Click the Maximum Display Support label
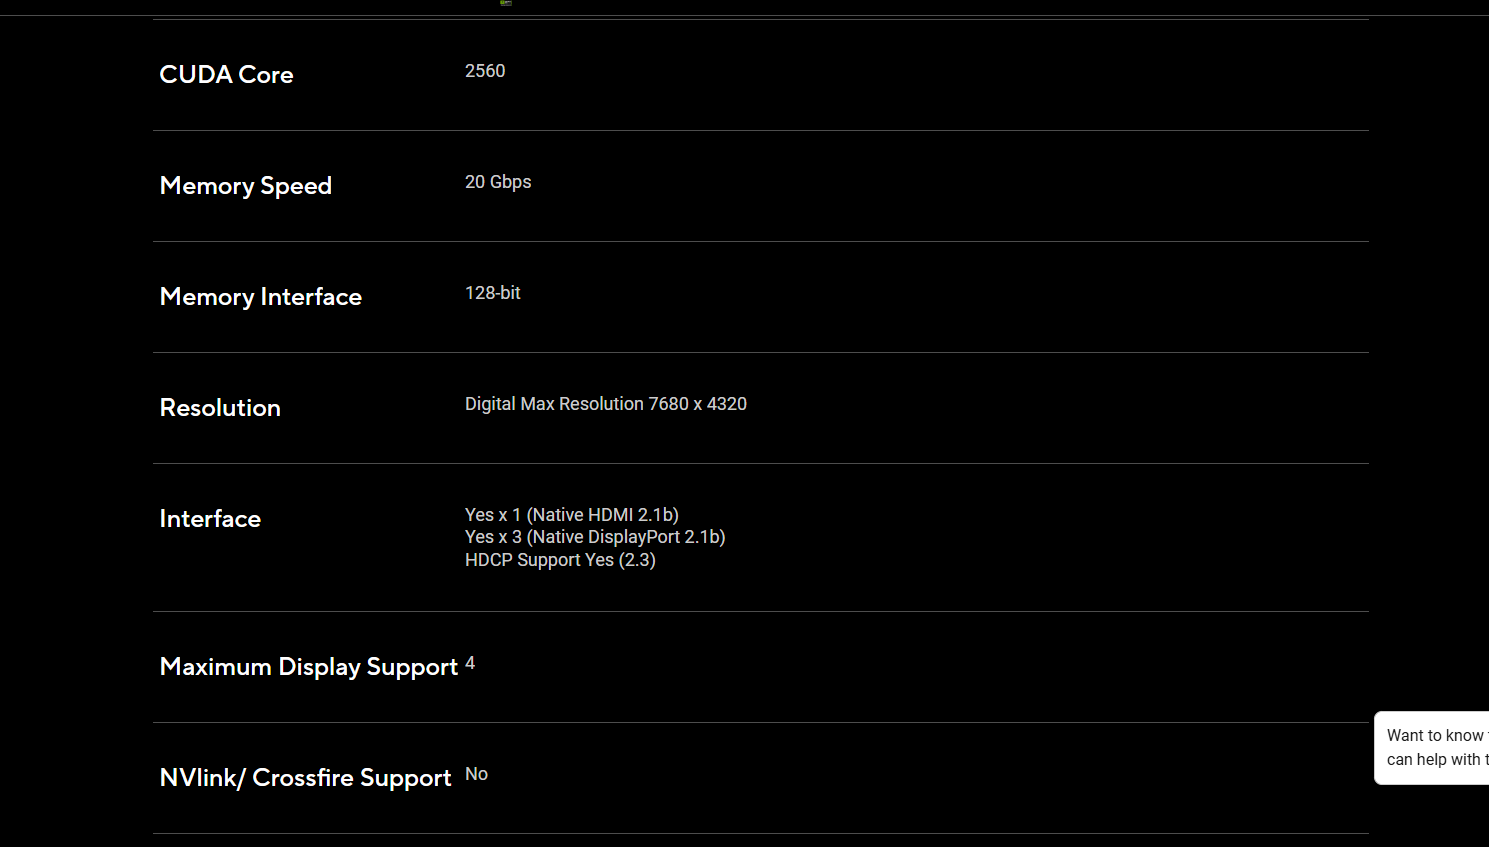Image resolution: width=1489 pixels, height=847 pixels. click(x=308, y=667)
